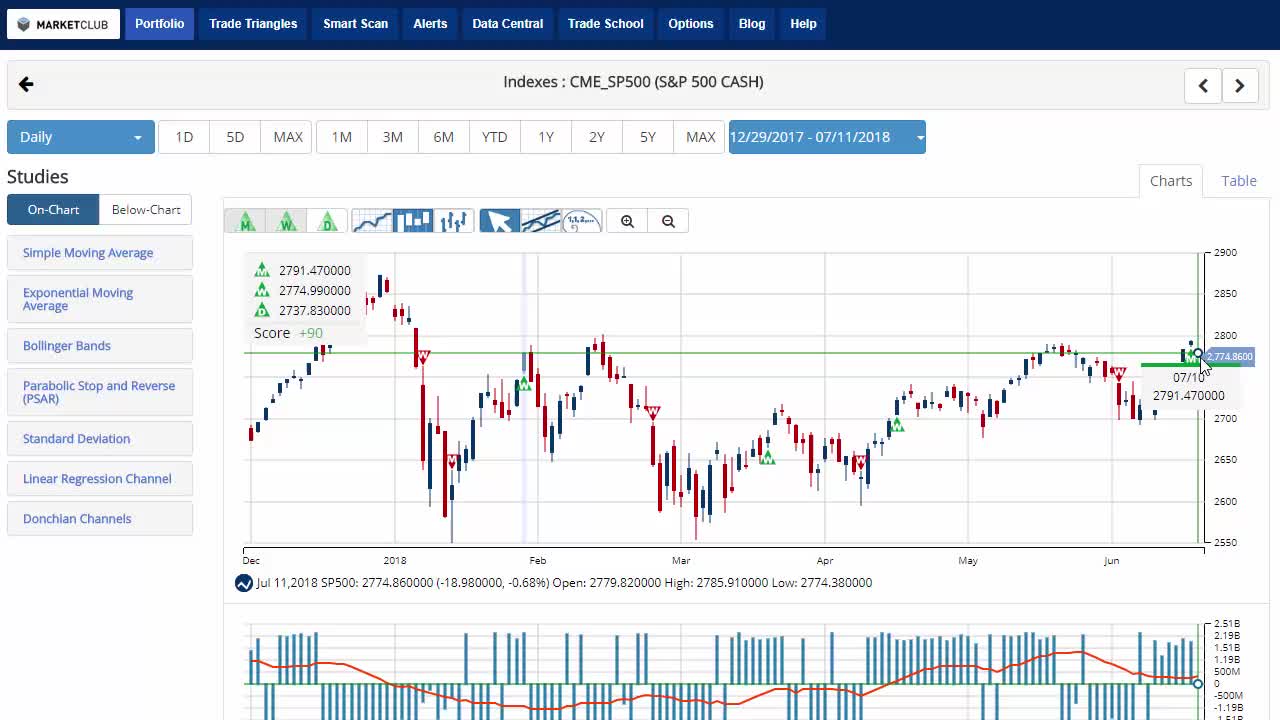Add Linear Regression Channel study
The image size is (1280, 720).
(100, 479)
